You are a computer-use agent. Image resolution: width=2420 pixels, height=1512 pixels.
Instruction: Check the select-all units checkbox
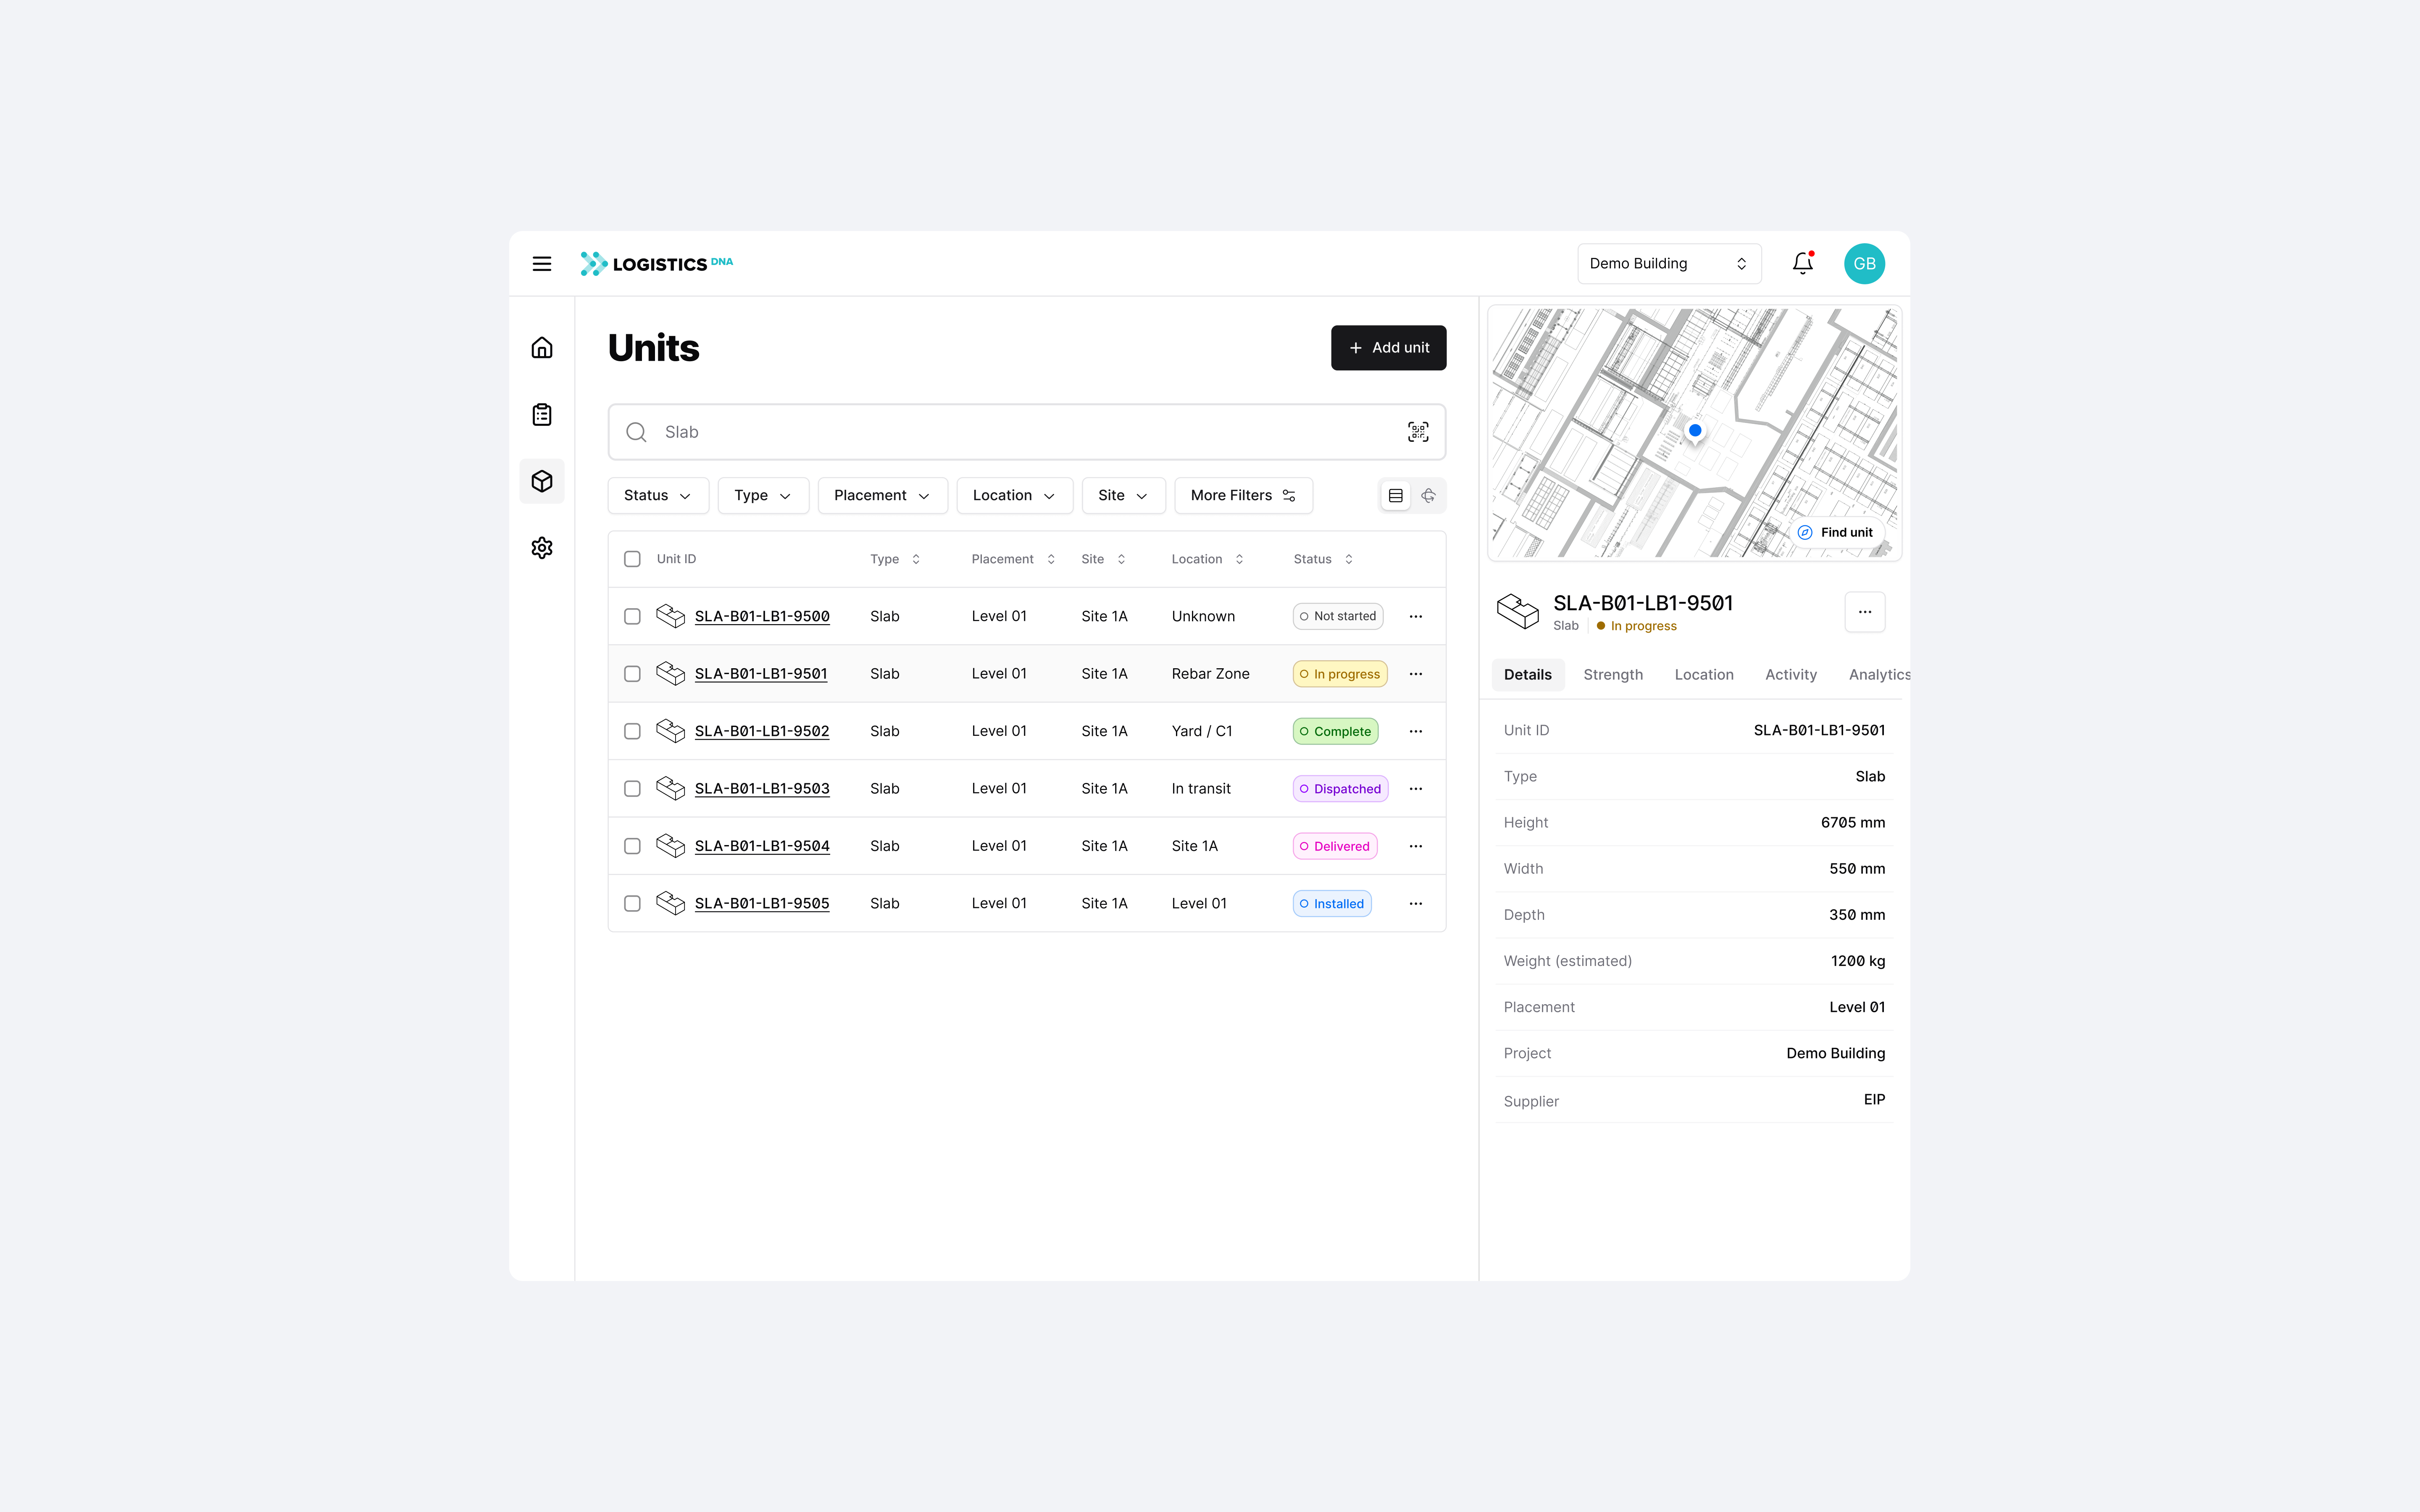[632, 559]
